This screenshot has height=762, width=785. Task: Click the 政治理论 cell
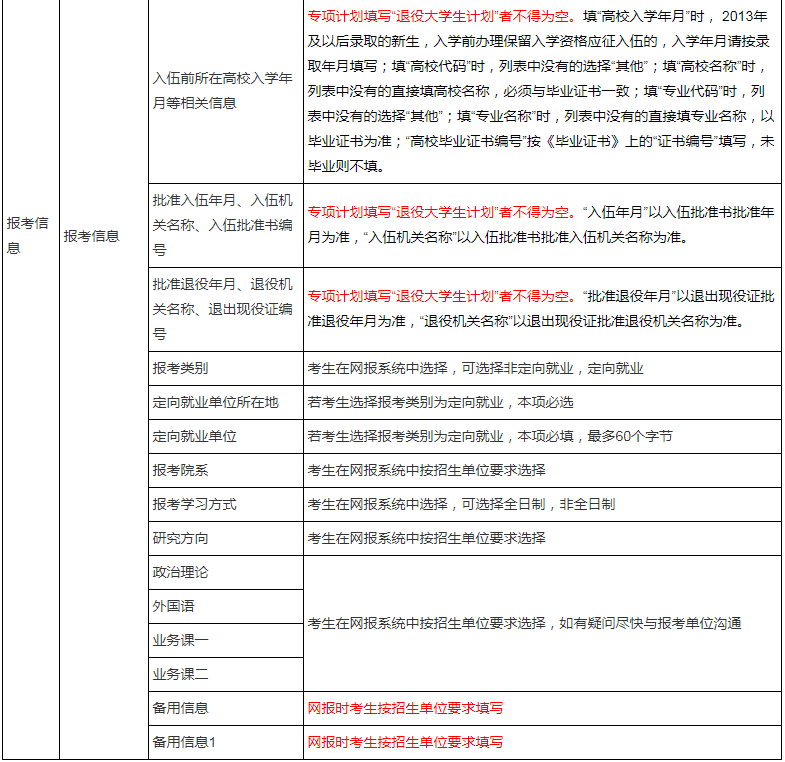pos(181,572)
